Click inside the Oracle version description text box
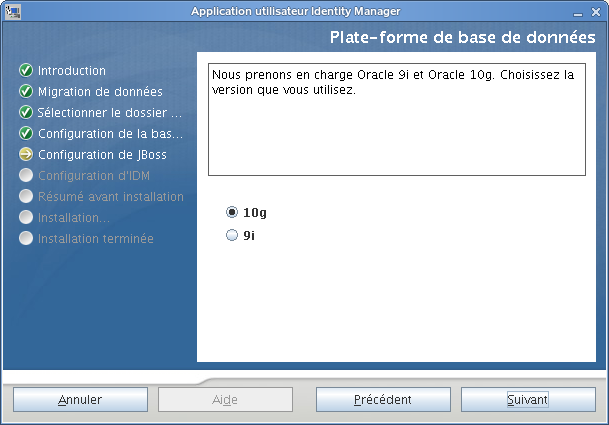The width and height of the screenshot is (609, 425). (x=396, y=120)
